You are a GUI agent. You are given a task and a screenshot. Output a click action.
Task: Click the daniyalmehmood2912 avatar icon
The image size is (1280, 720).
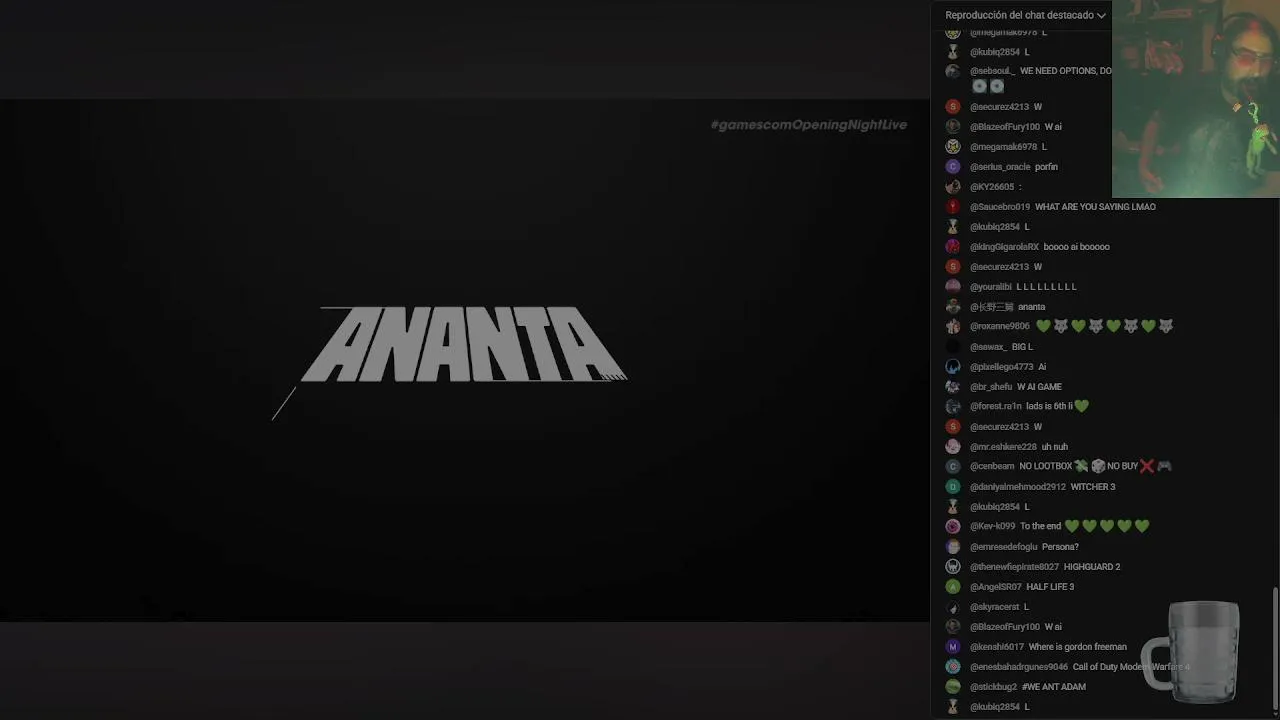(x=953, y=487)
